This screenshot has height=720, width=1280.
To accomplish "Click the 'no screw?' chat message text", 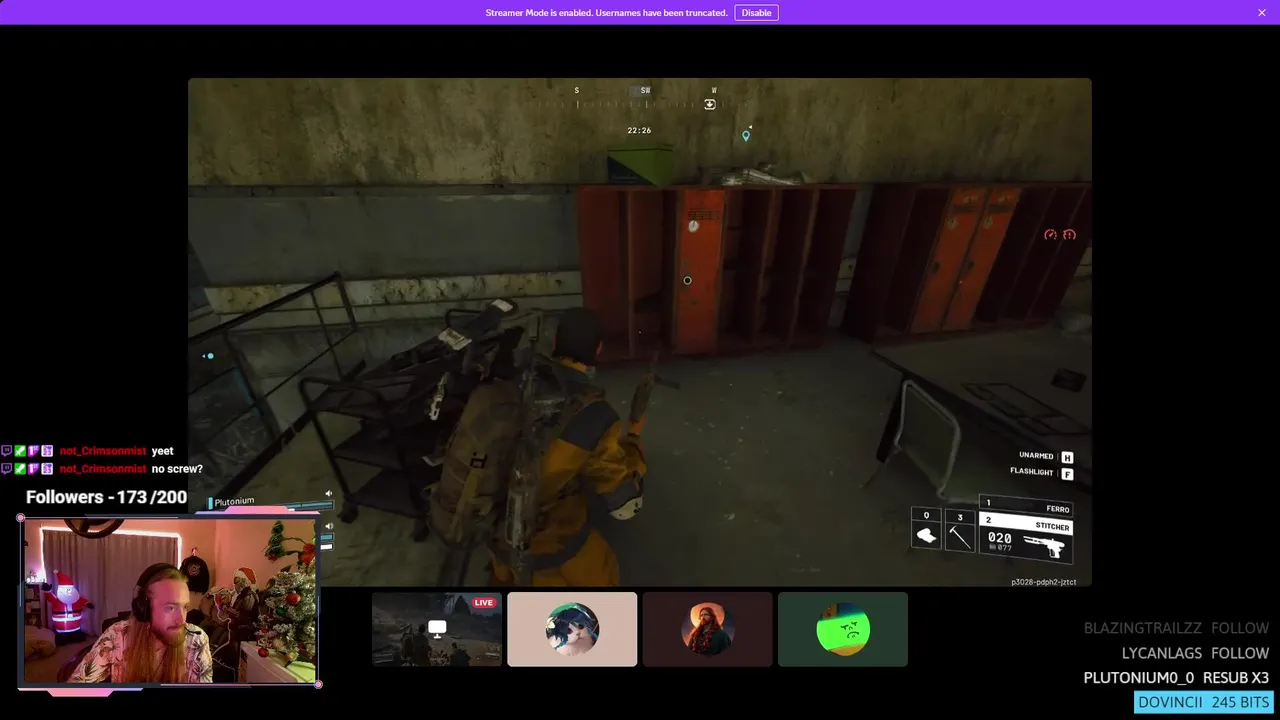I will pyautogui.click(x=177, y=469).
